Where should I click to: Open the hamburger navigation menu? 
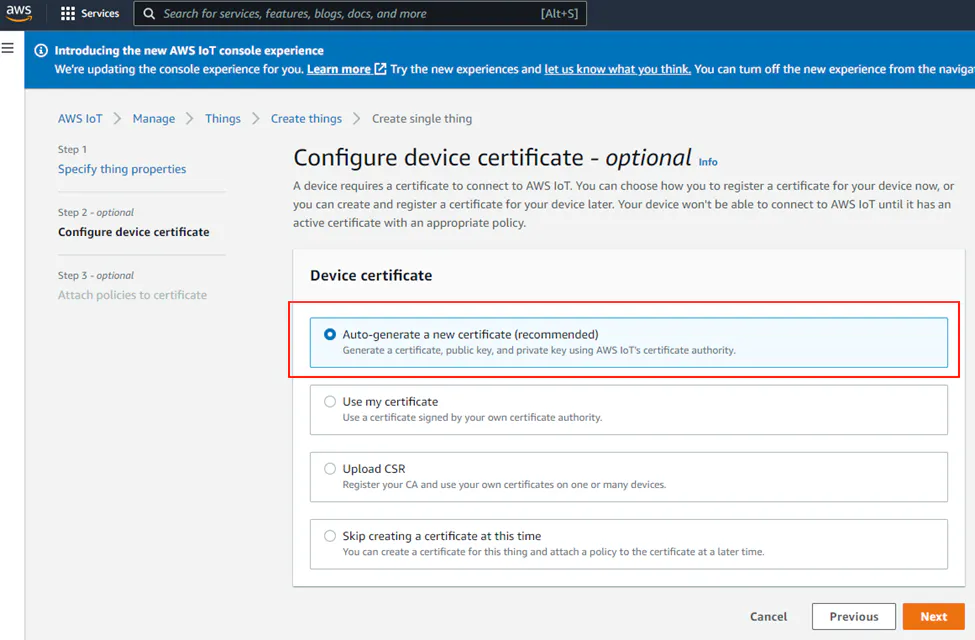click(x=7, y=48)
